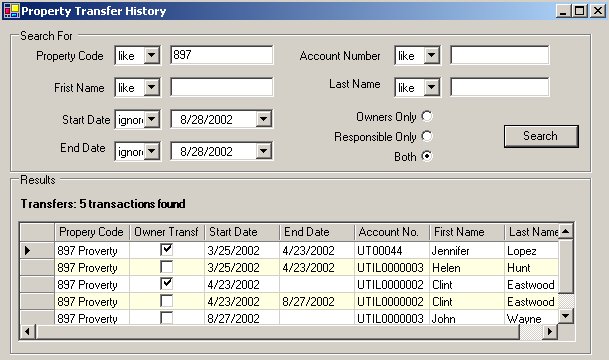The image size is (609, 360).
Task: Click the Account Number text field
Action: click(x=499, y=55)
